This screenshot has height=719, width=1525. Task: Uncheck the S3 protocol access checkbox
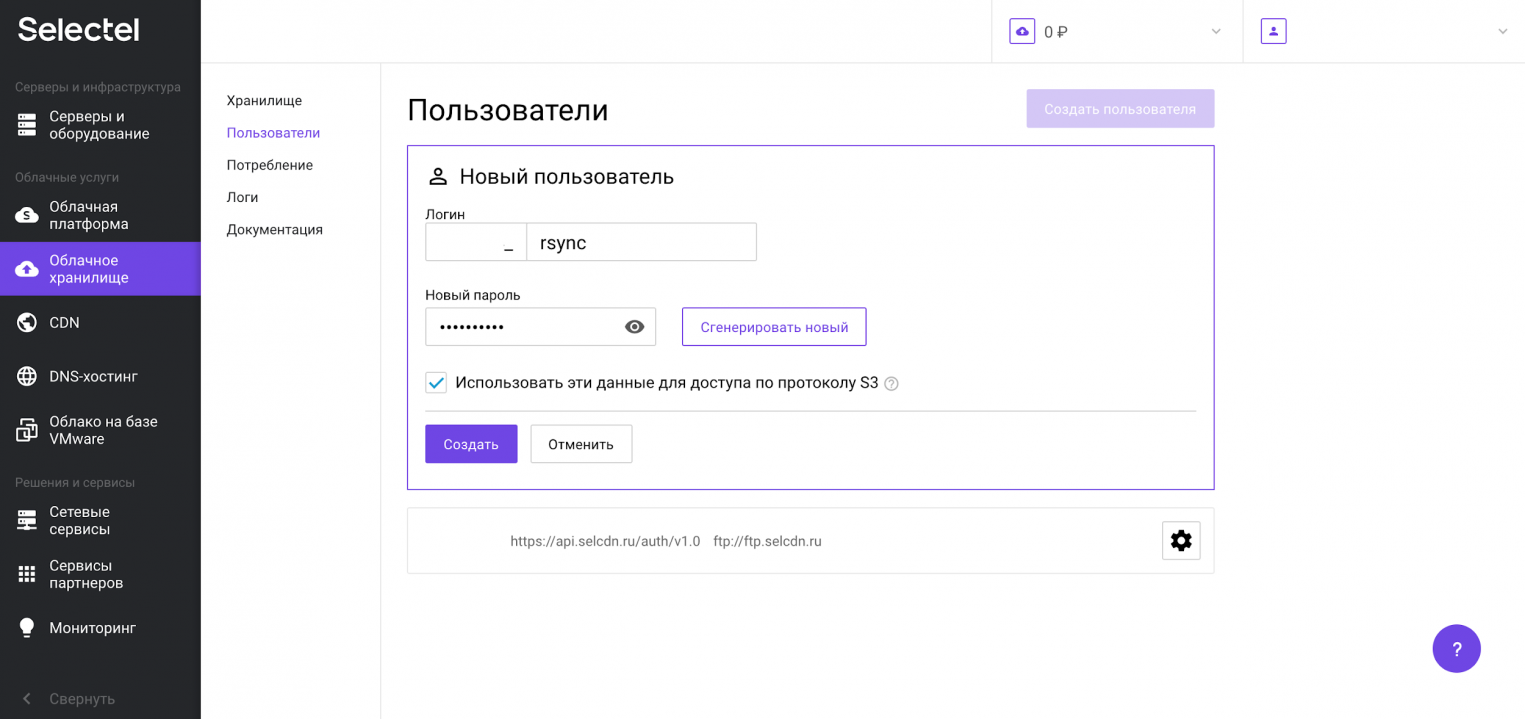tap(436, 382)
